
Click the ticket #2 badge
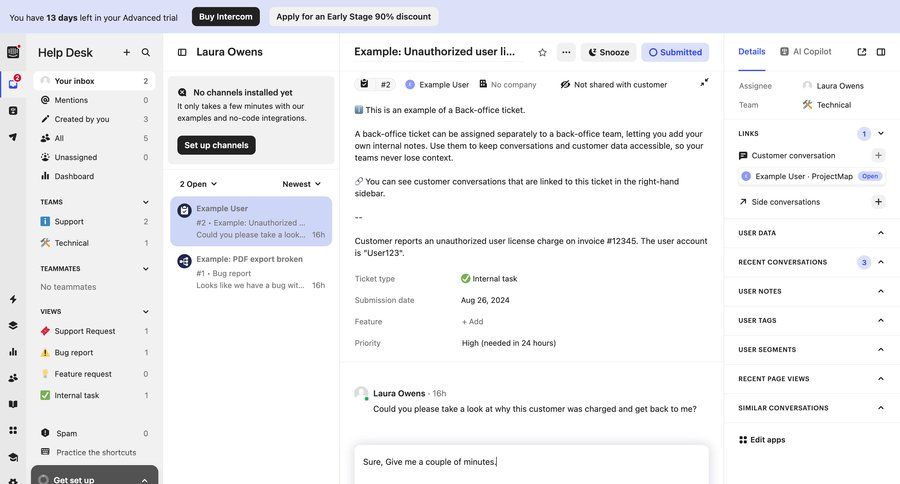tap(375, 84)
